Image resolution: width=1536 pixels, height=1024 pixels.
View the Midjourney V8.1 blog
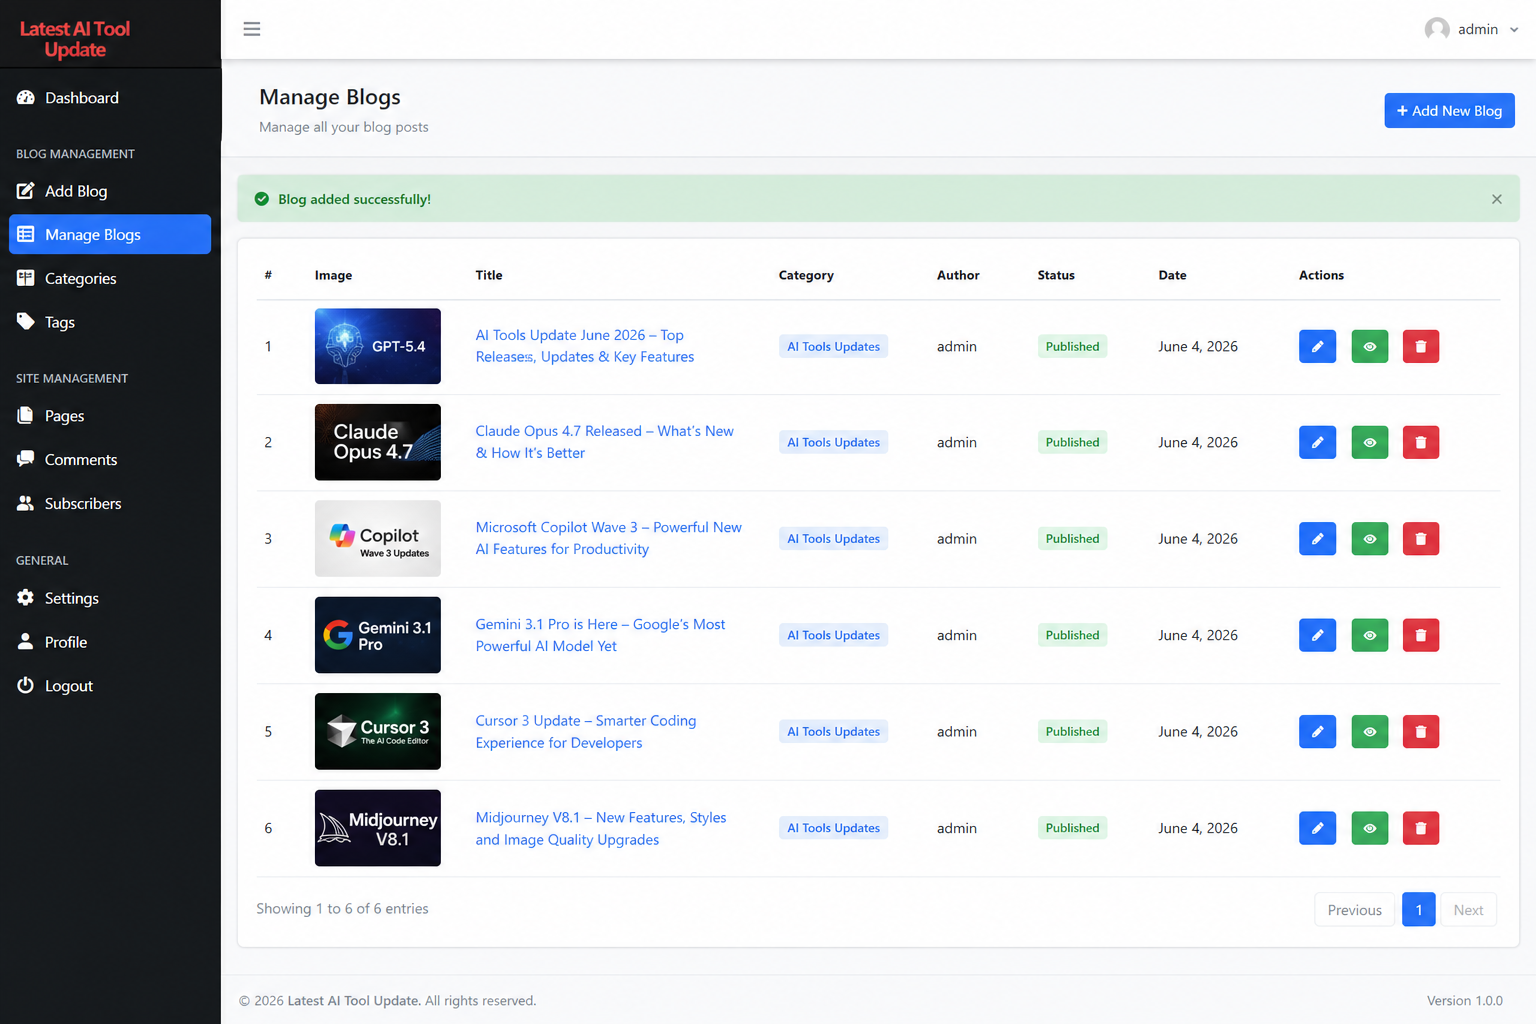pos(1369,828)
